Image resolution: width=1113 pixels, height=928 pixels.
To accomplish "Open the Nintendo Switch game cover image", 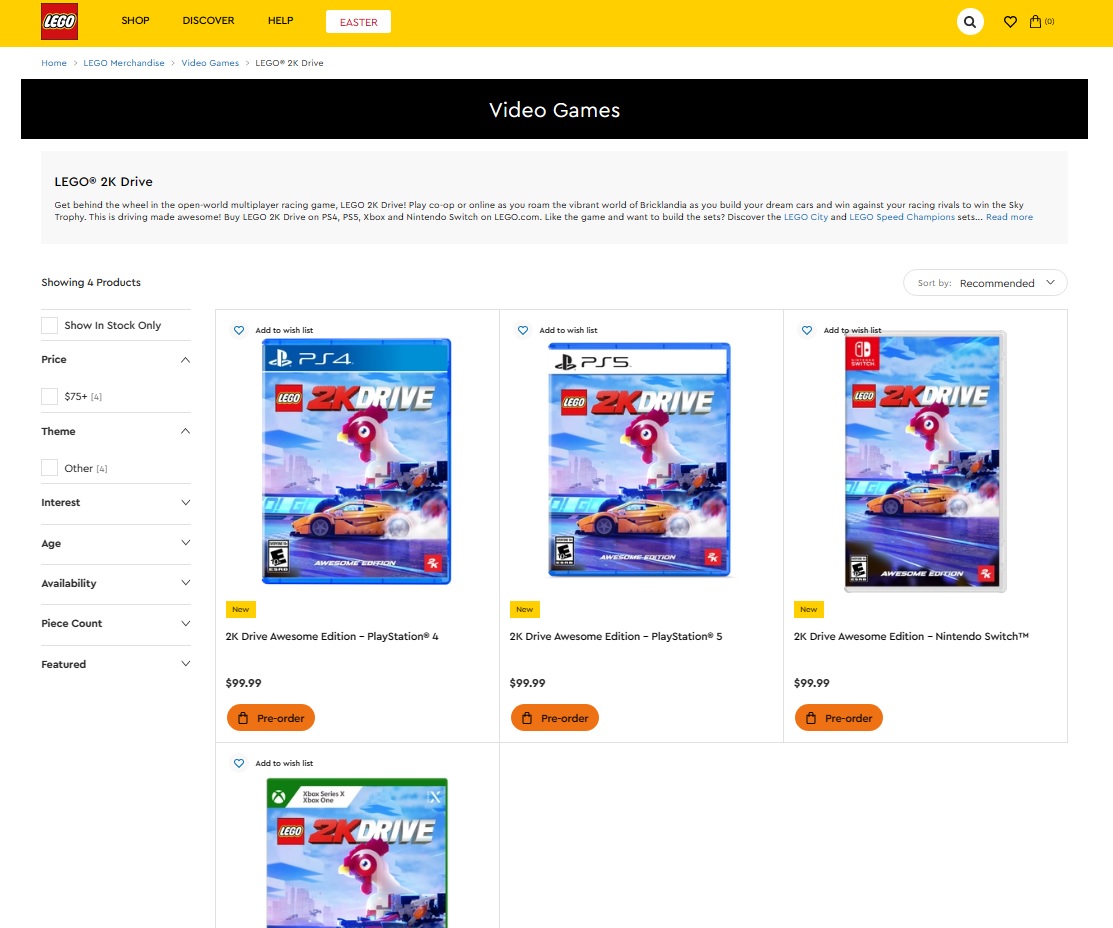I will 925,462.
